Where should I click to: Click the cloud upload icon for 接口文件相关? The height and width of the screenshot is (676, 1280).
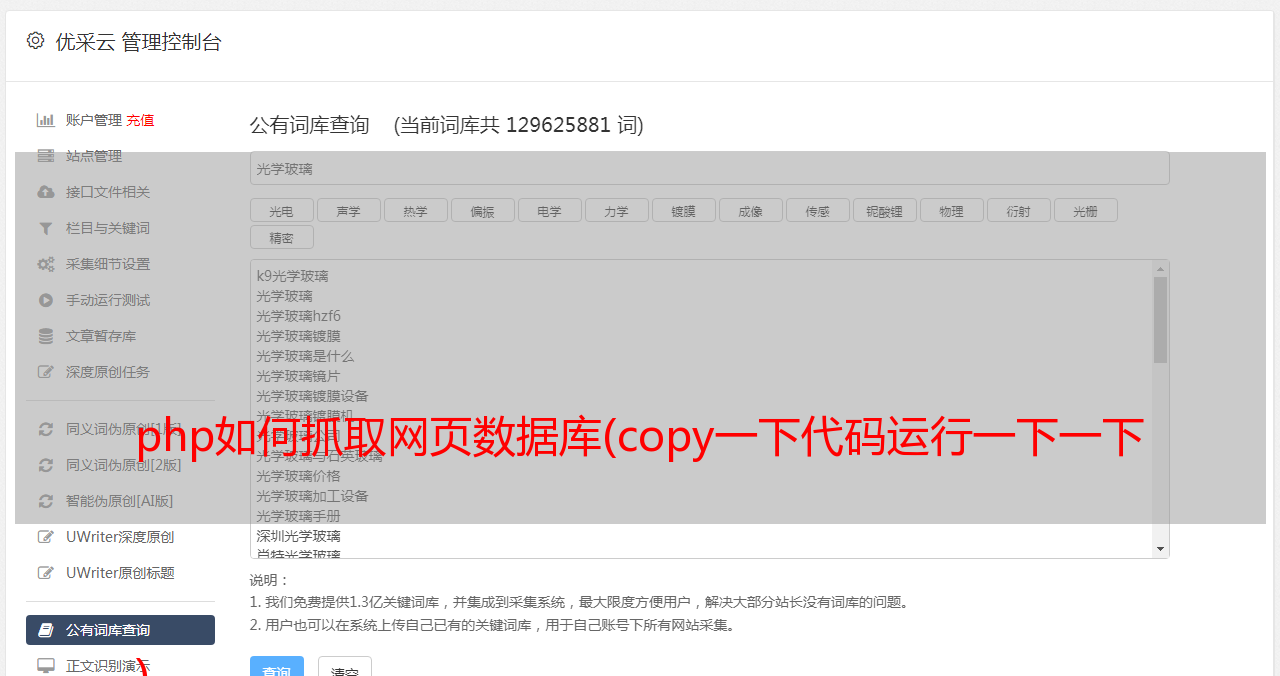coord(45,192)
